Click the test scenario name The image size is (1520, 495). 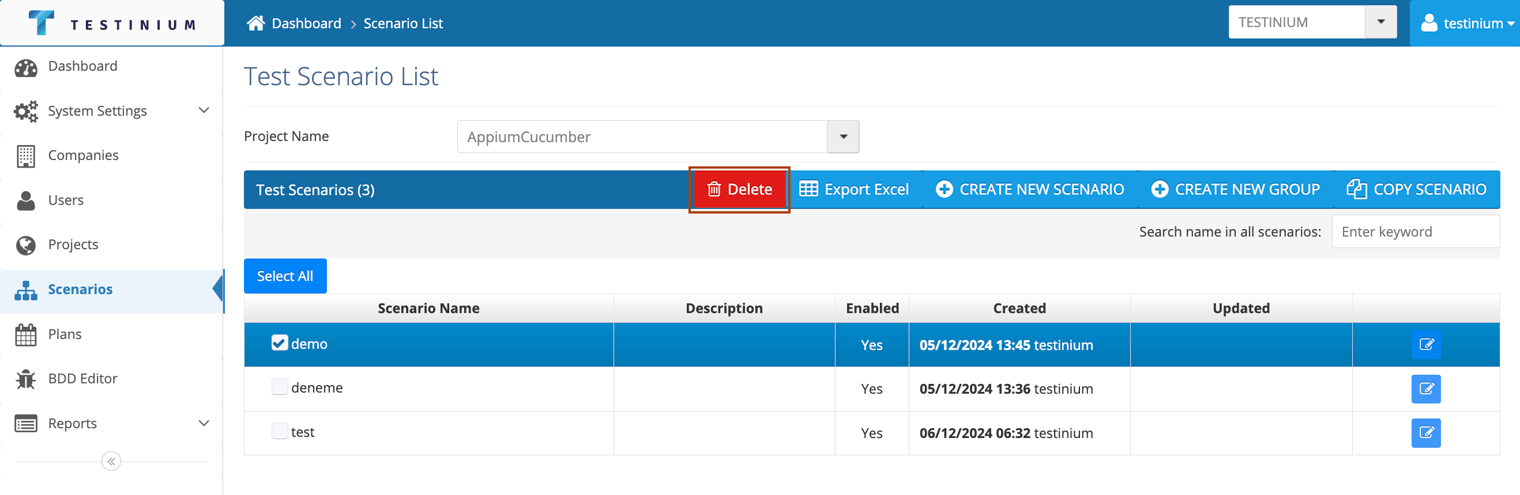(303, 432)
